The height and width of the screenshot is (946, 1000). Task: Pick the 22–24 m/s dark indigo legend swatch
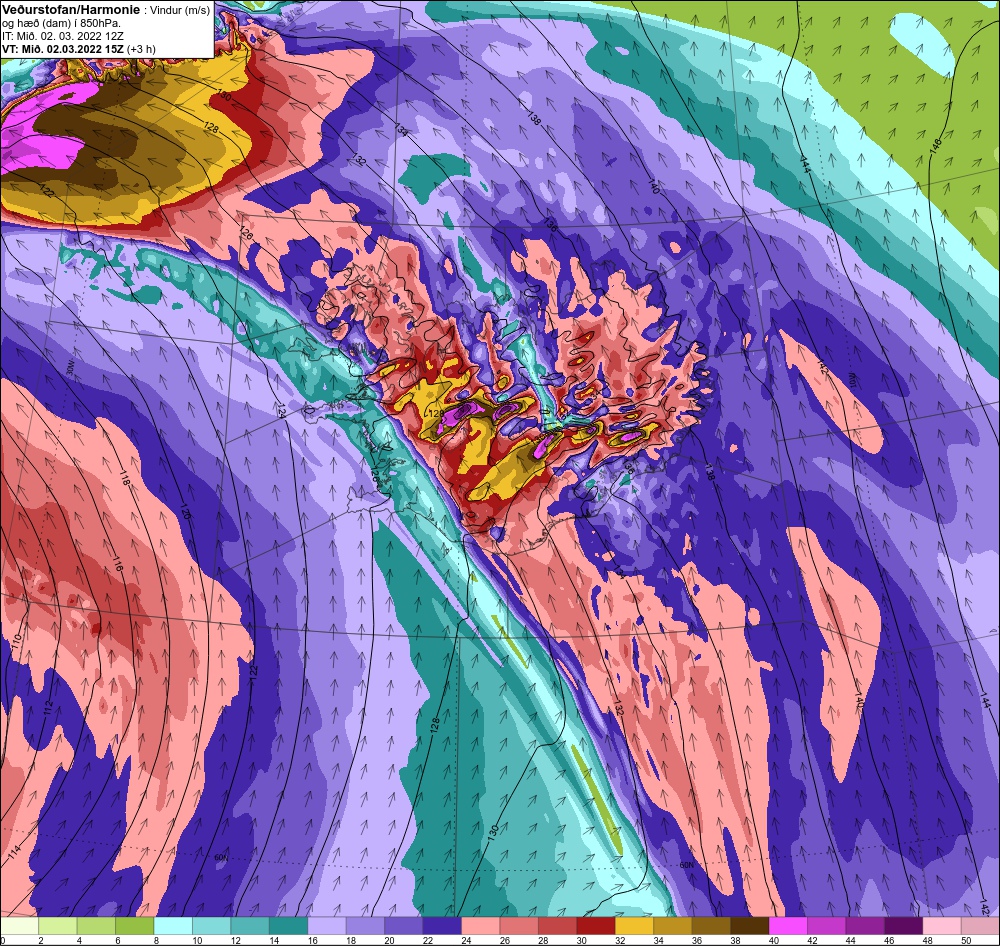click(442, 926)
